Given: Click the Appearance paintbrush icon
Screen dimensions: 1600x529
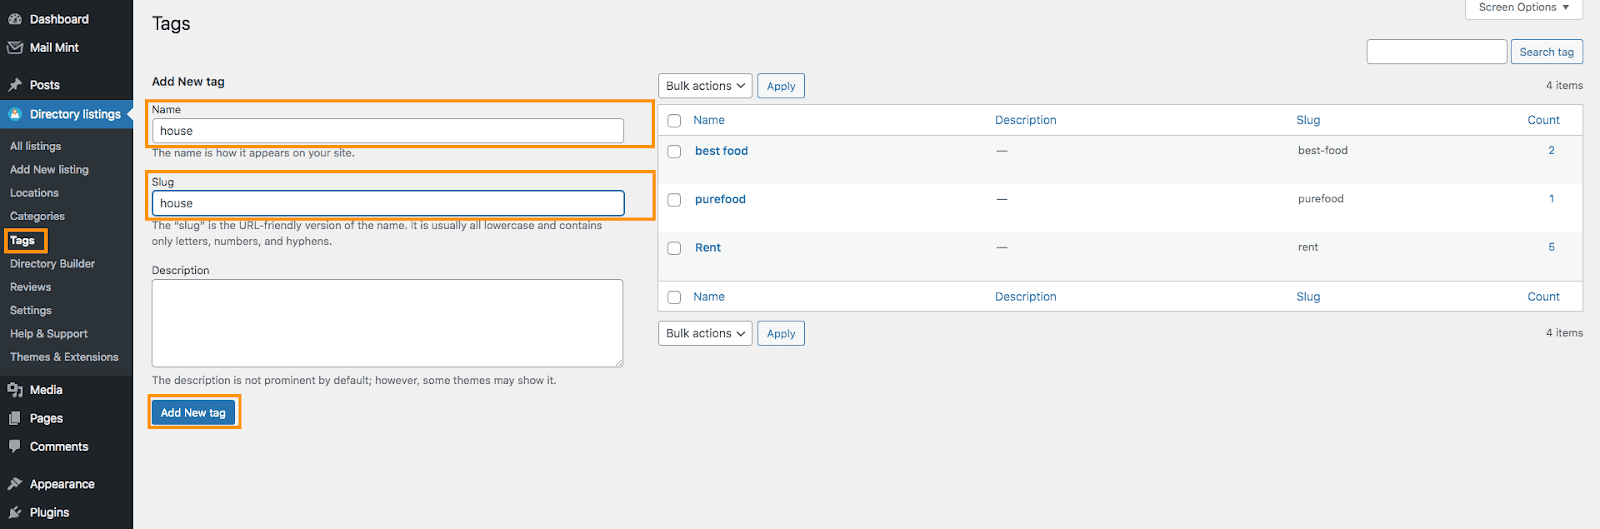Looking at the screenshot, I should click(x=15, y=484).
